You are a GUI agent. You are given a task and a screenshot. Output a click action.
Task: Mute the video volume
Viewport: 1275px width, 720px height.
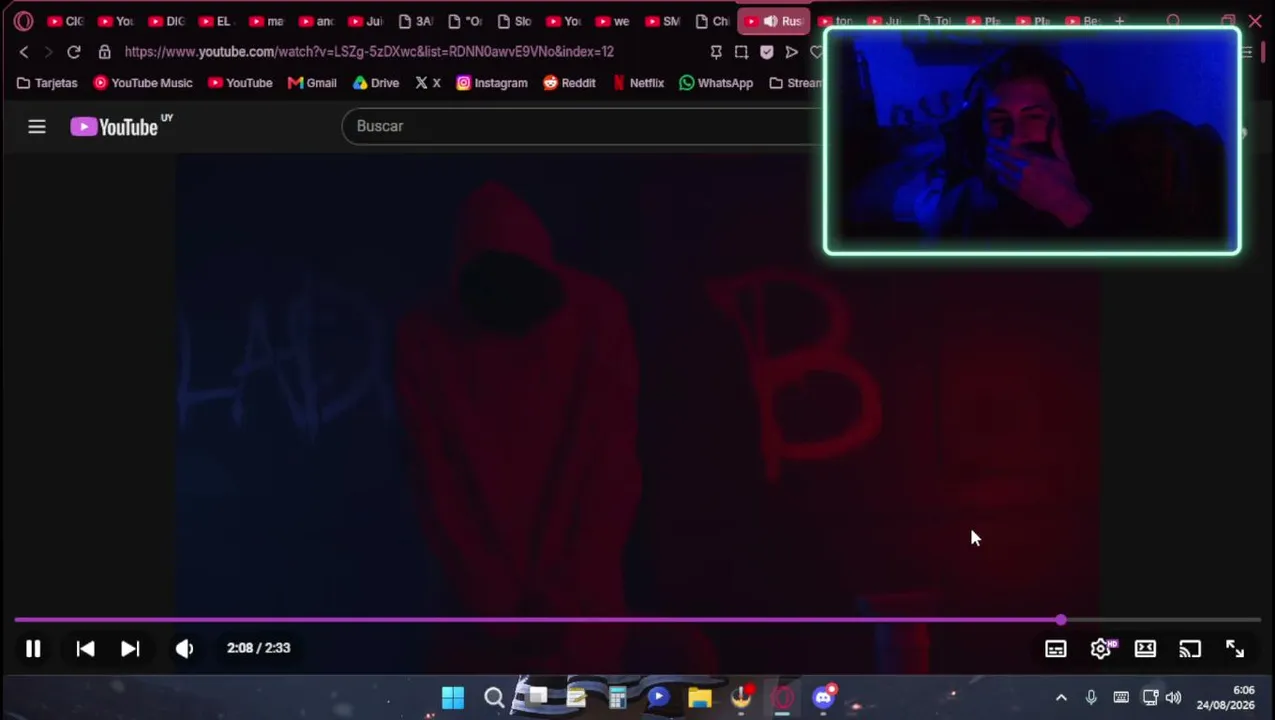184,649
